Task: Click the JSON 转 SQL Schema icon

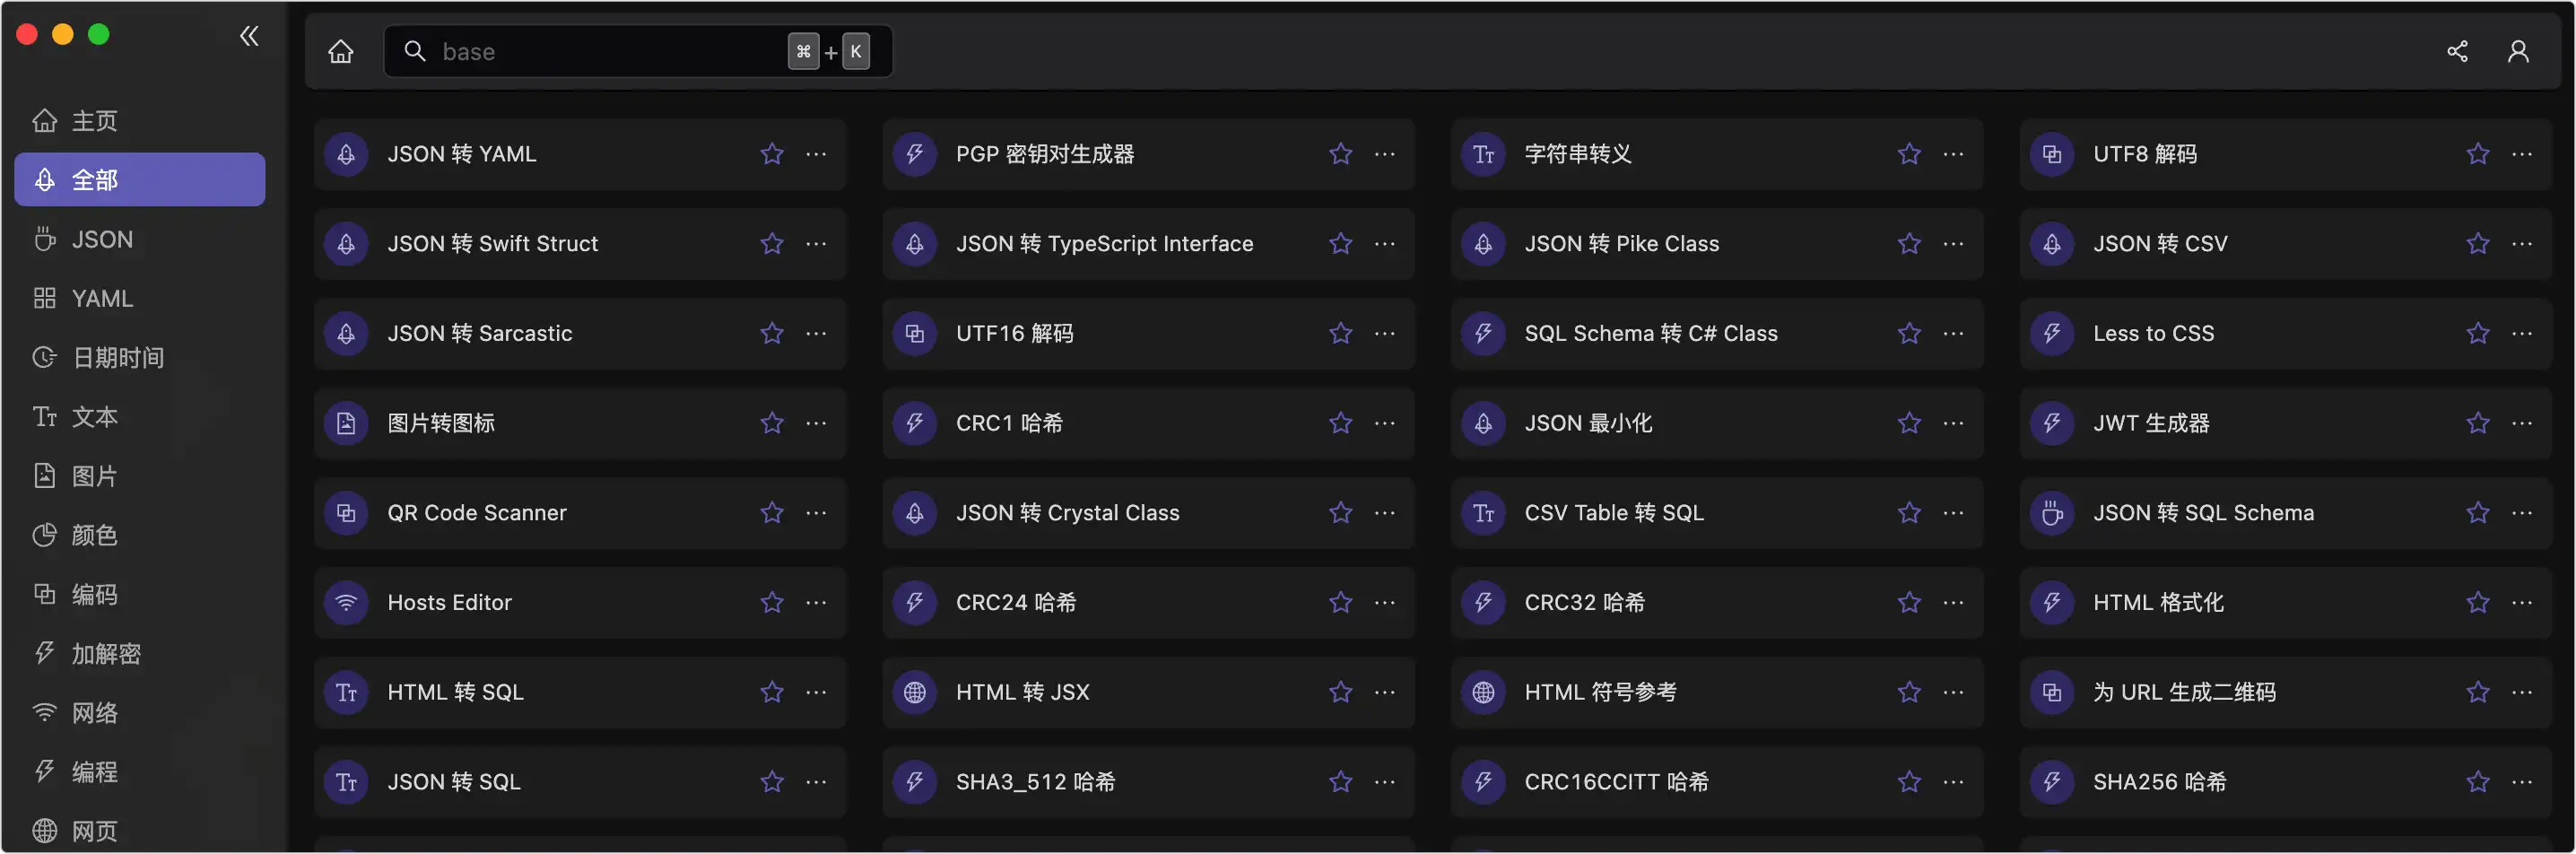Action: [x=2051, y=512]
